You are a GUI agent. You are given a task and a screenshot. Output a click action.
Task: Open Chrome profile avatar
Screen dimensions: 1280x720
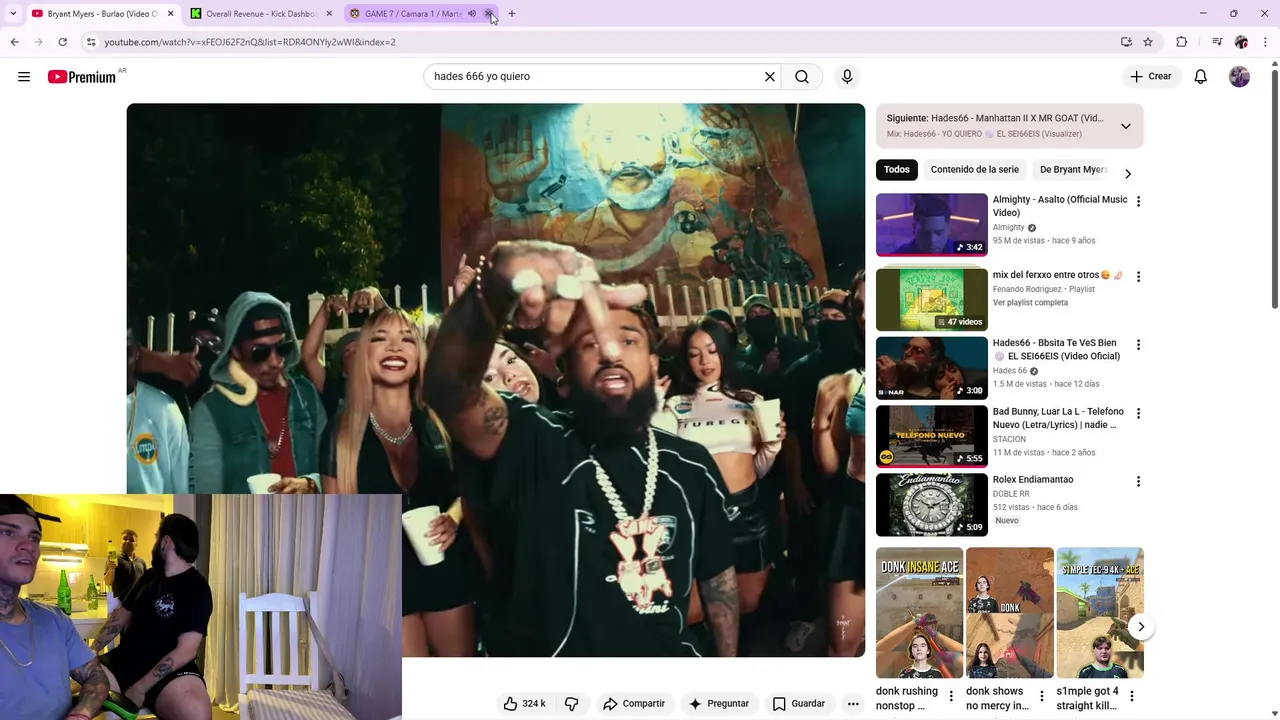tap(1241, 42)
